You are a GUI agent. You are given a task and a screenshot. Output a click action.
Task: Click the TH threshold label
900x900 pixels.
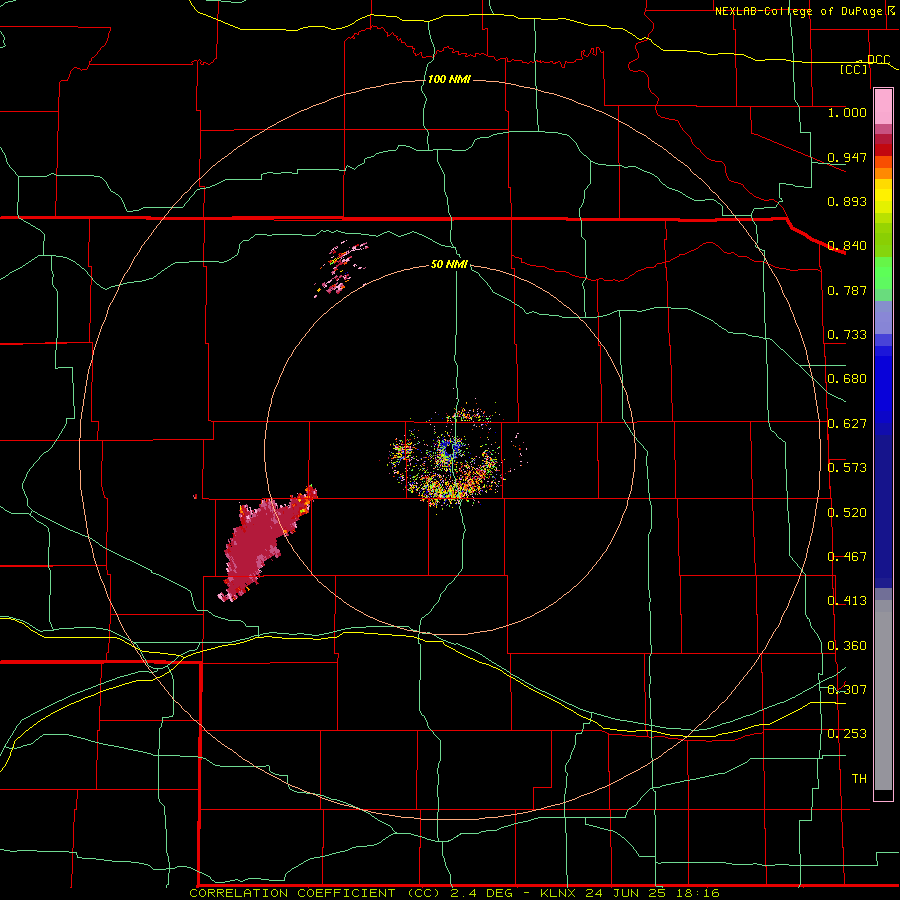click(x=859, y=778)
